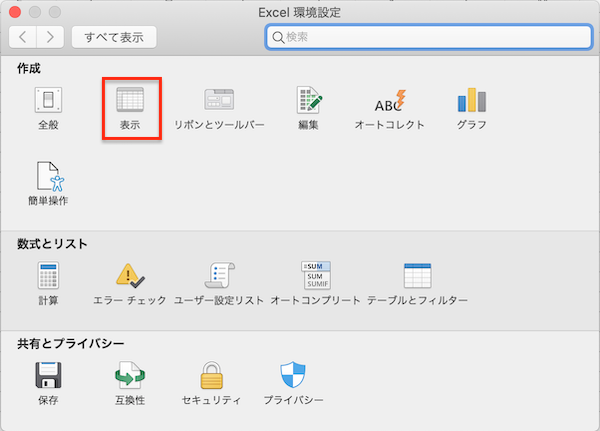Open the 計算 (Calculation) preferences
This screenshot has height=431, width=600.
point(48,283)
